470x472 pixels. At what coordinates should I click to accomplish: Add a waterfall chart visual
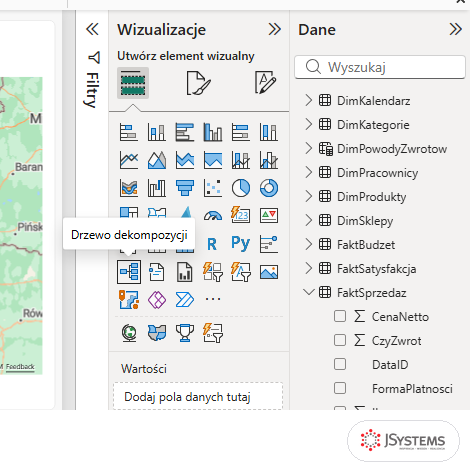[x=157, y=188]
